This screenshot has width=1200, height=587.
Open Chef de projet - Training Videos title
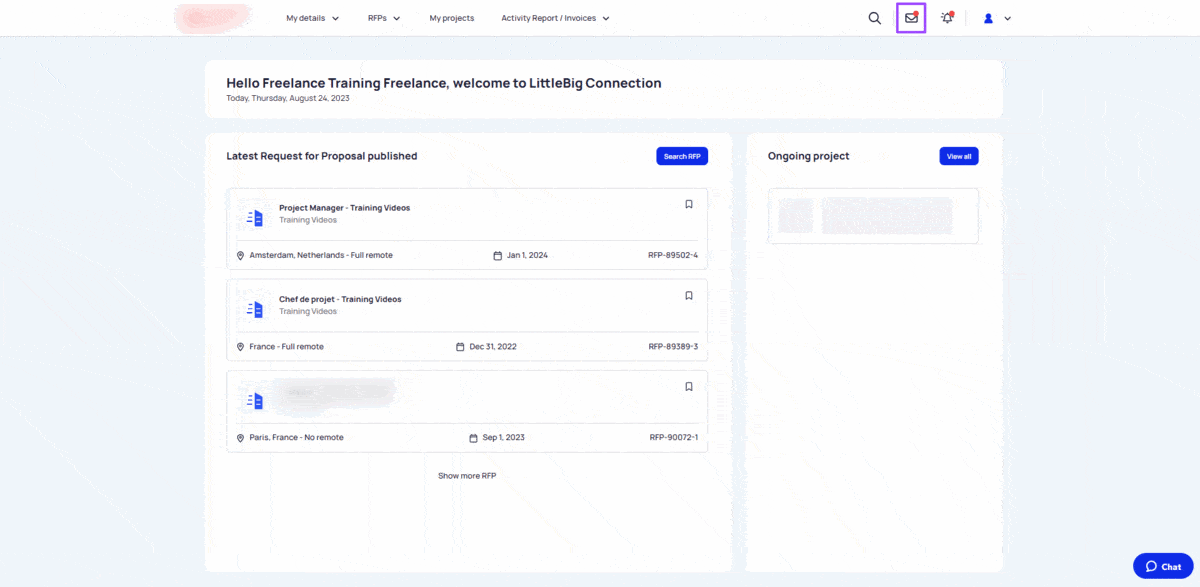(x=340, y=299)
